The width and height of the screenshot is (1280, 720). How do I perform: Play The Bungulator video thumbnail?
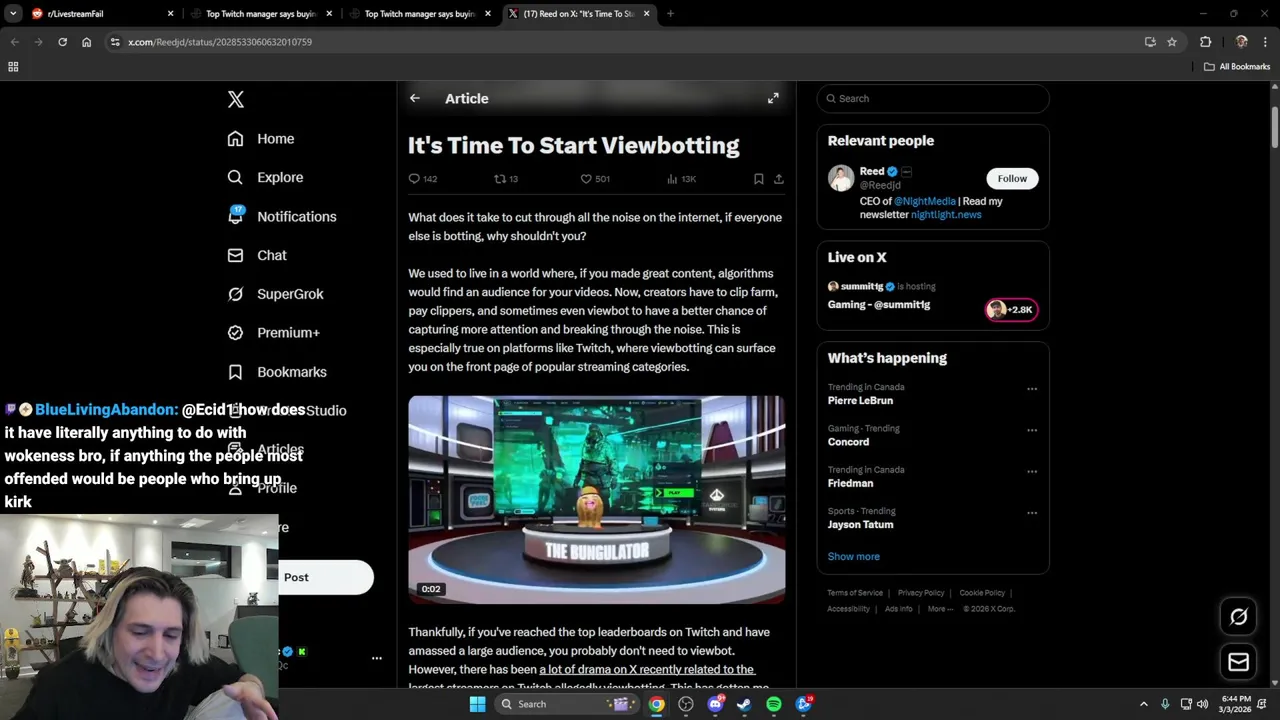point(597,500)
